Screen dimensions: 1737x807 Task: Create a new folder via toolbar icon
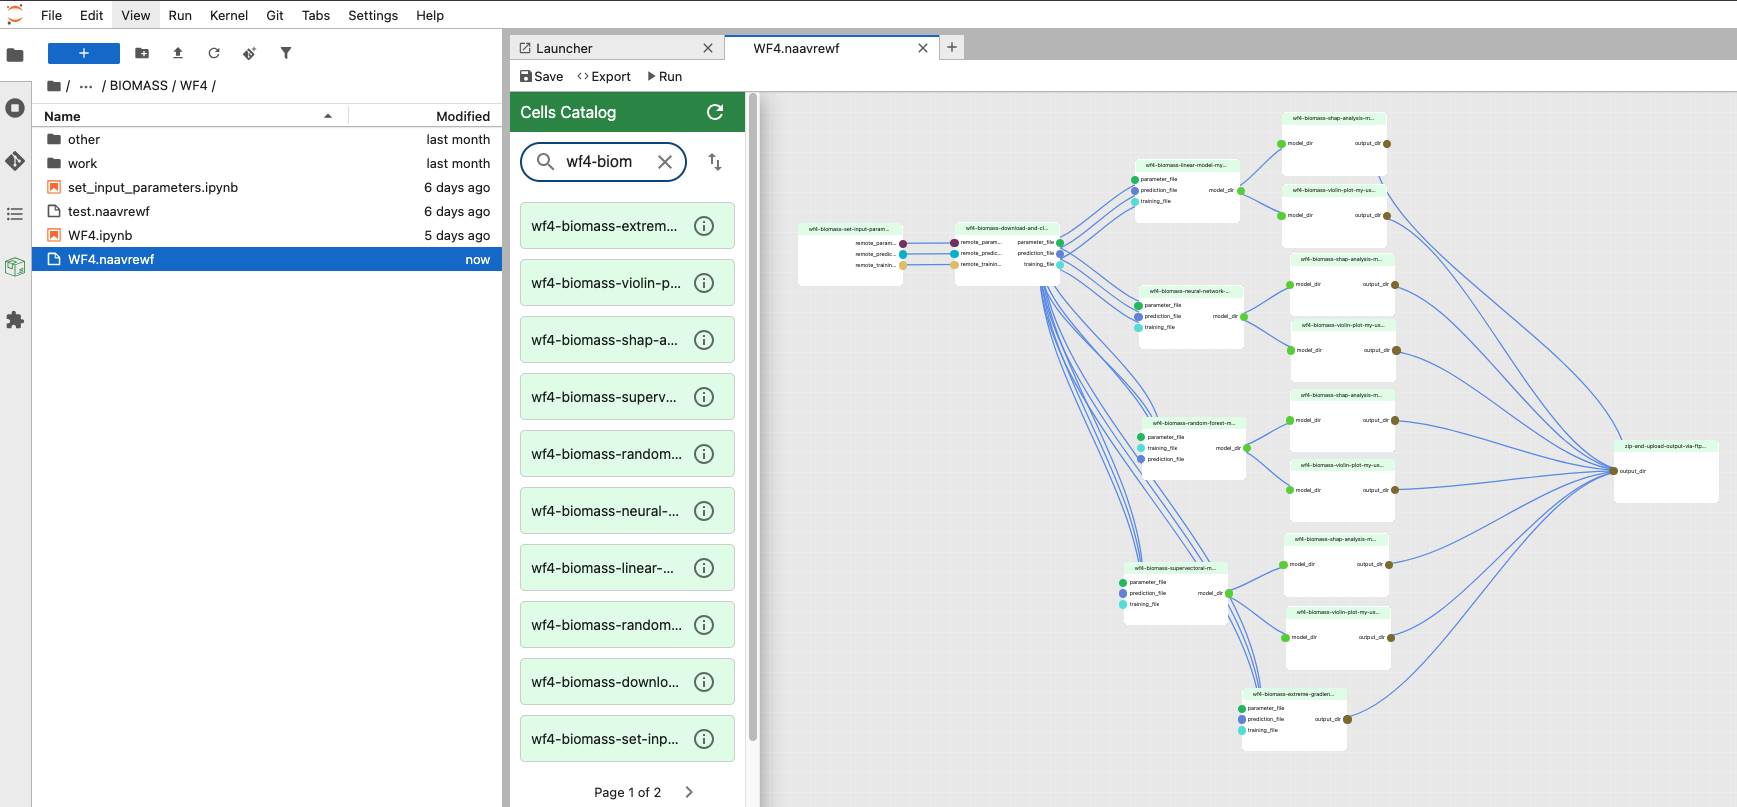point(142,53)
